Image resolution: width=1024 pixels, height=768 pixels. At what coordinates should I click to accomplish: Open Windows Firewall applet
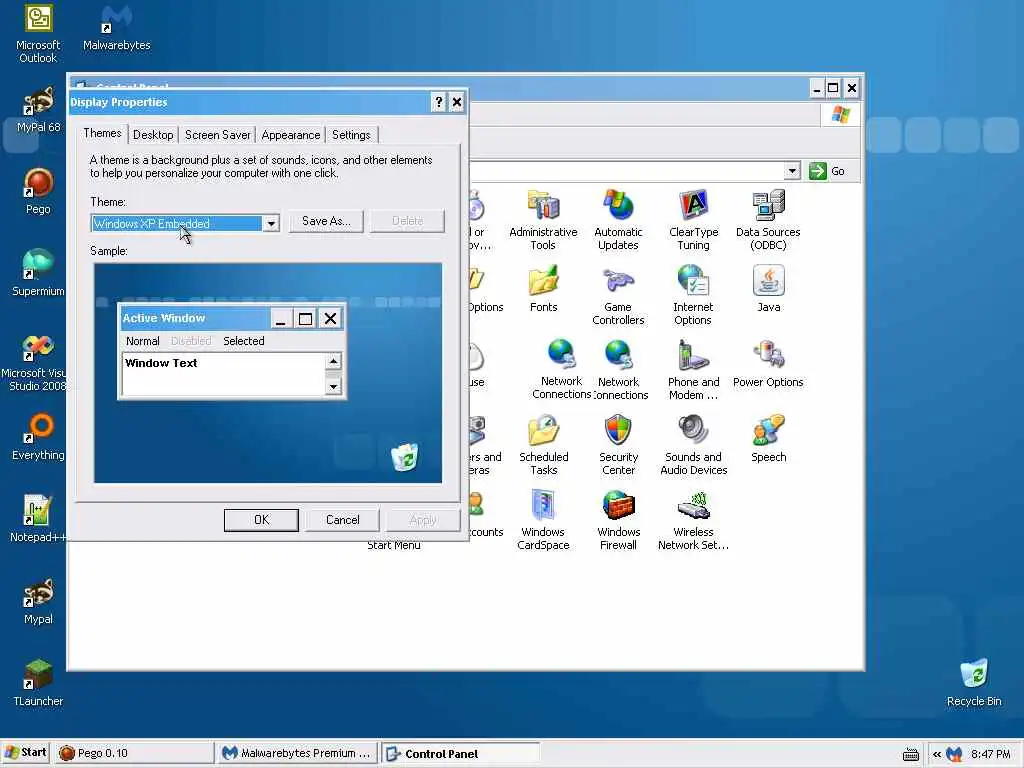pos(618,520)
